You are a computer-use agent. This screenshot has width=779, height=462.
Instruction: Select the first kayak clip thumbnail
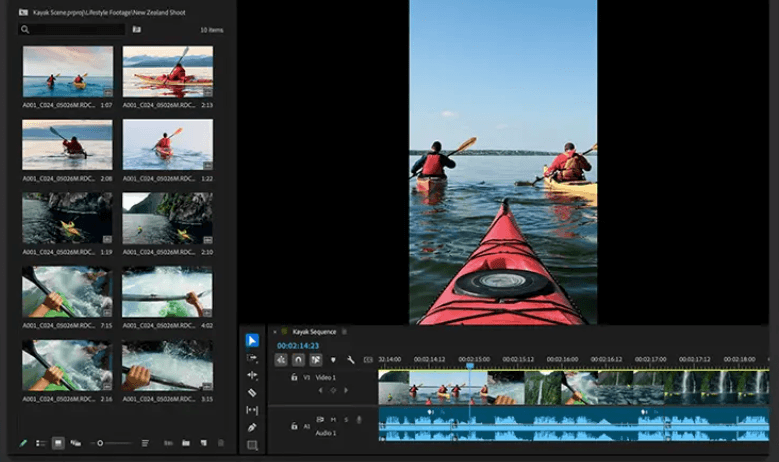[68, 71]
